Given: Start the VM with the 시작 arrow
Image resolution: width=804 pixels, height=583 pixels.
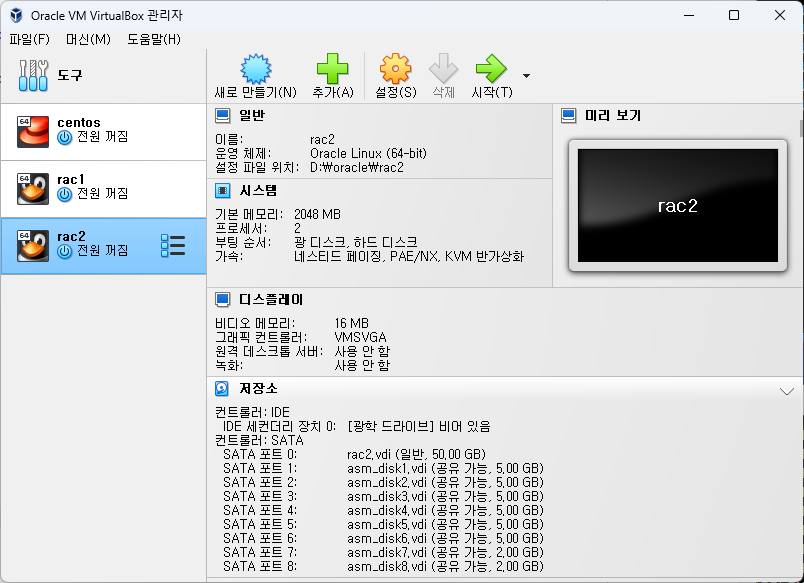Looking at the screenshot, I should tap(491, 69).
